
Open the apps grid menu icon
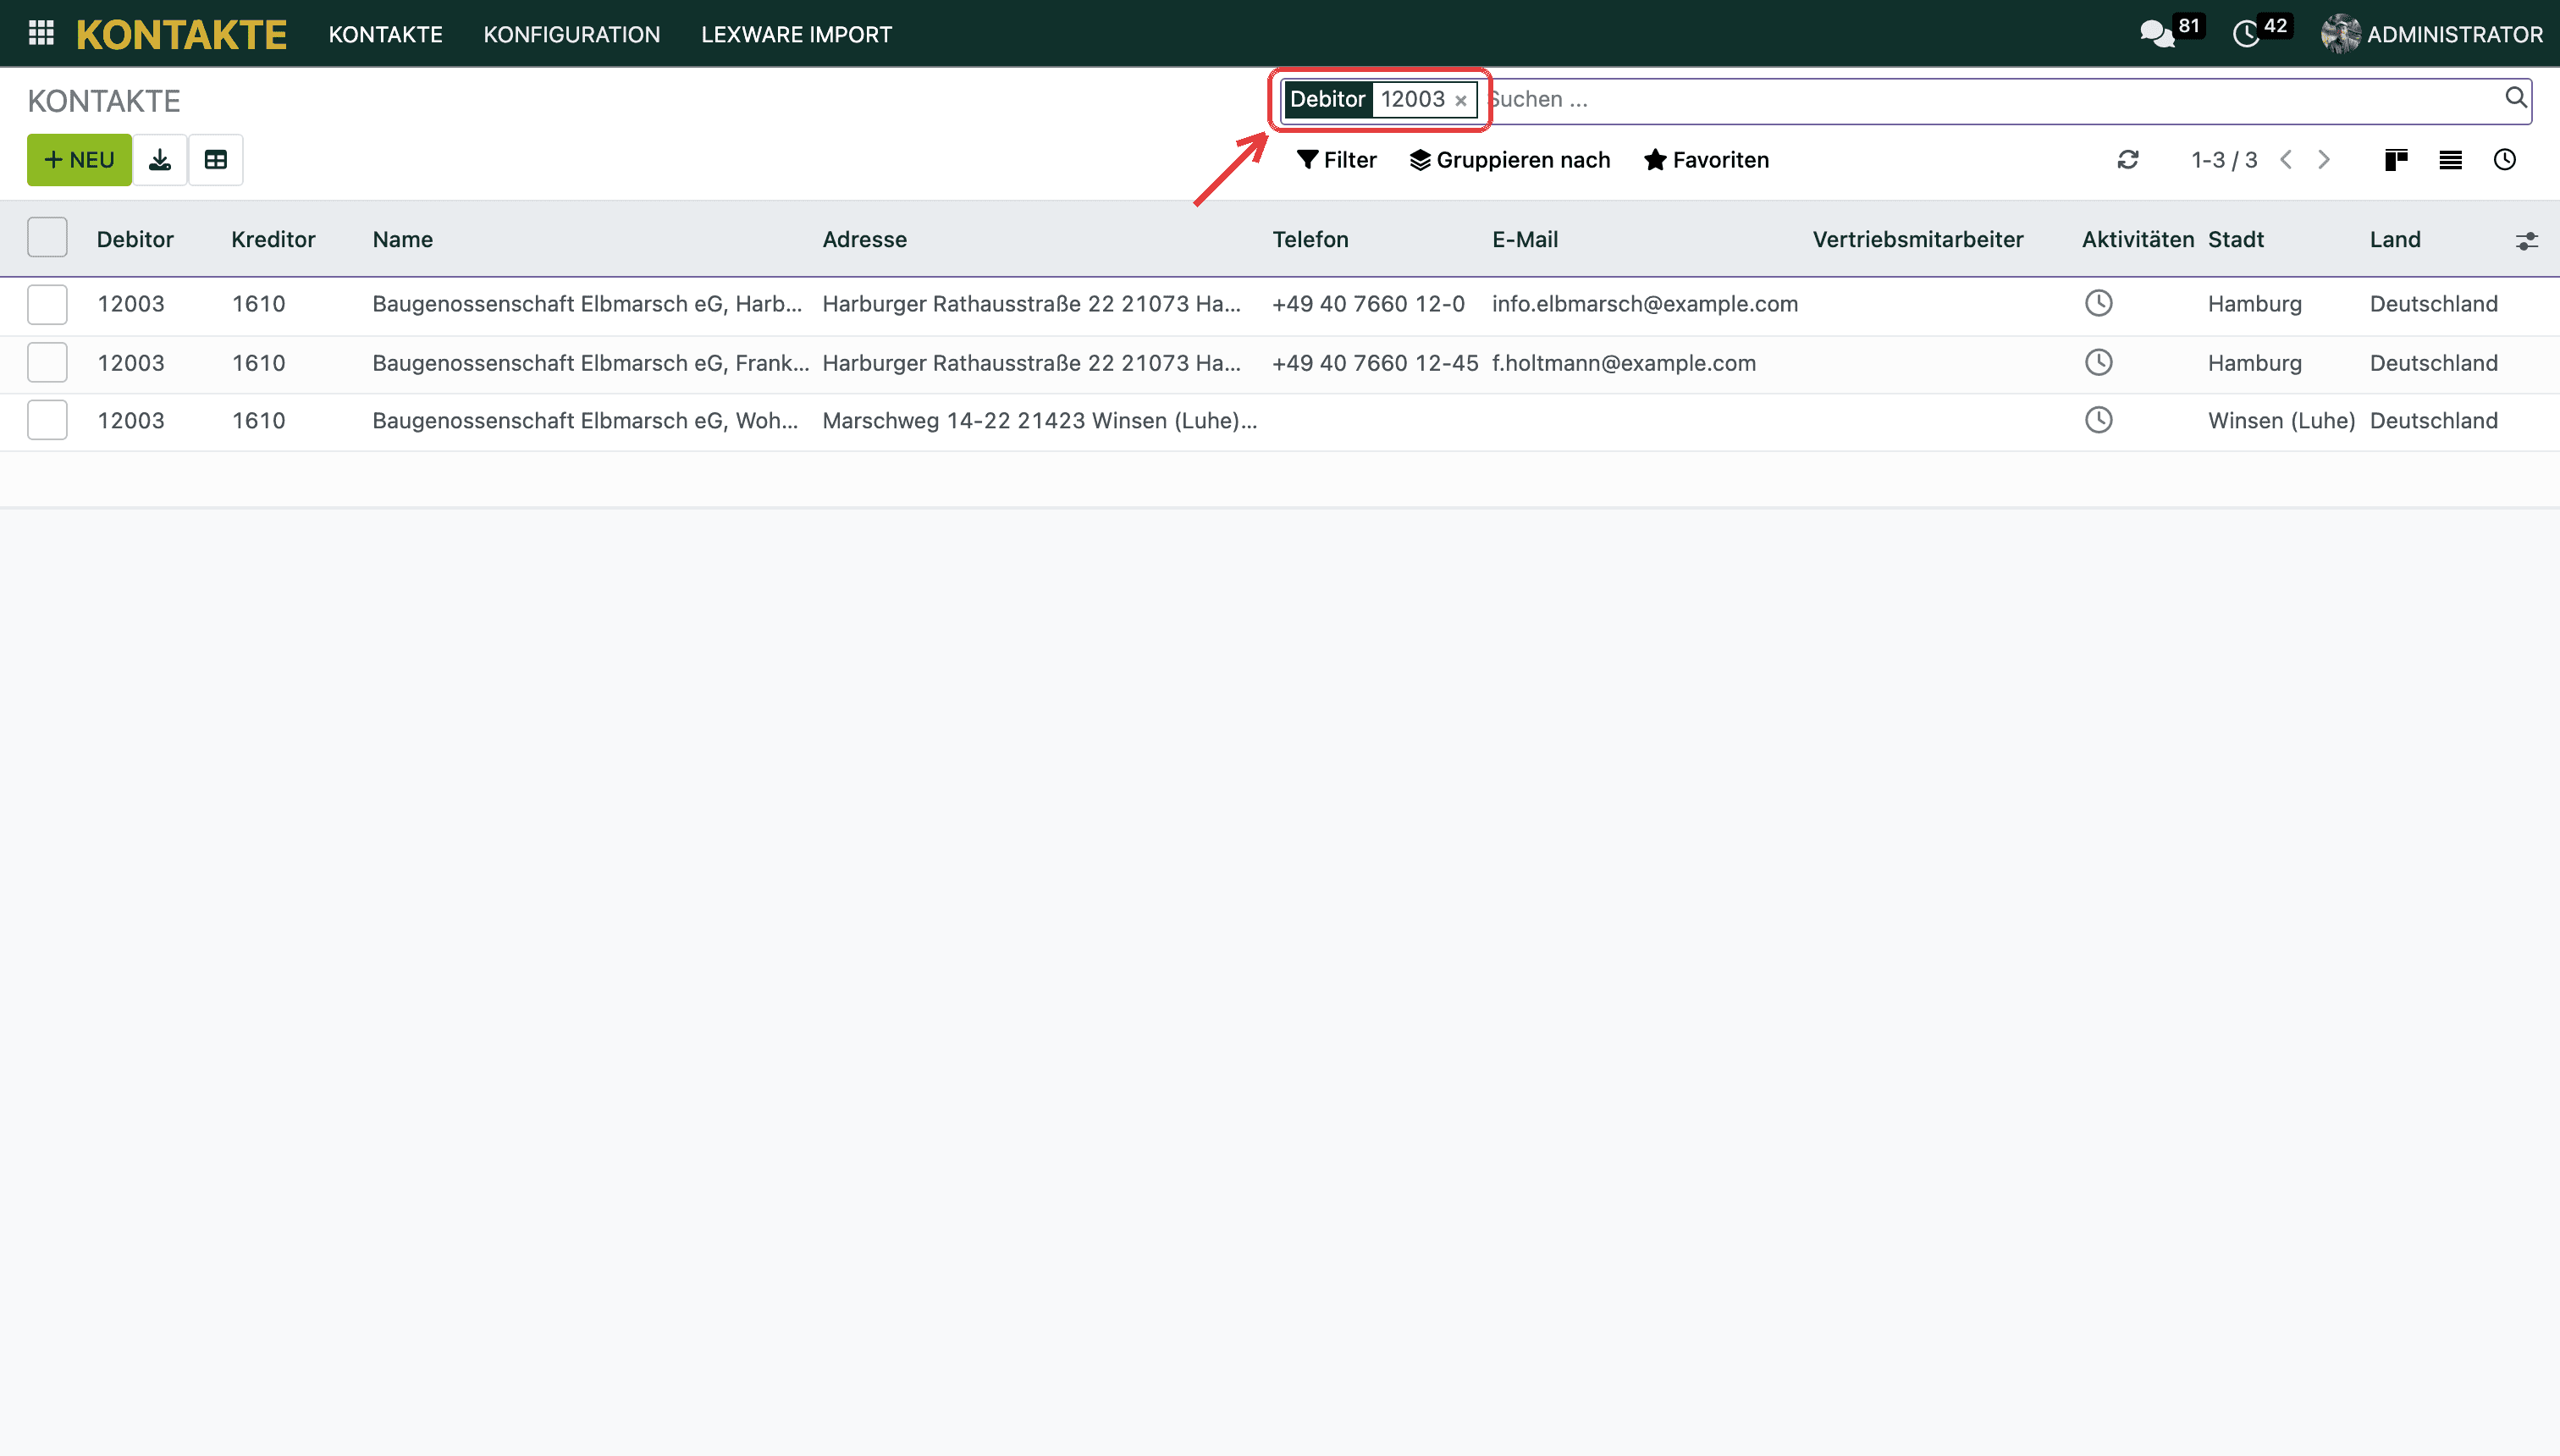pyautogui.click(x=41, y=34)
